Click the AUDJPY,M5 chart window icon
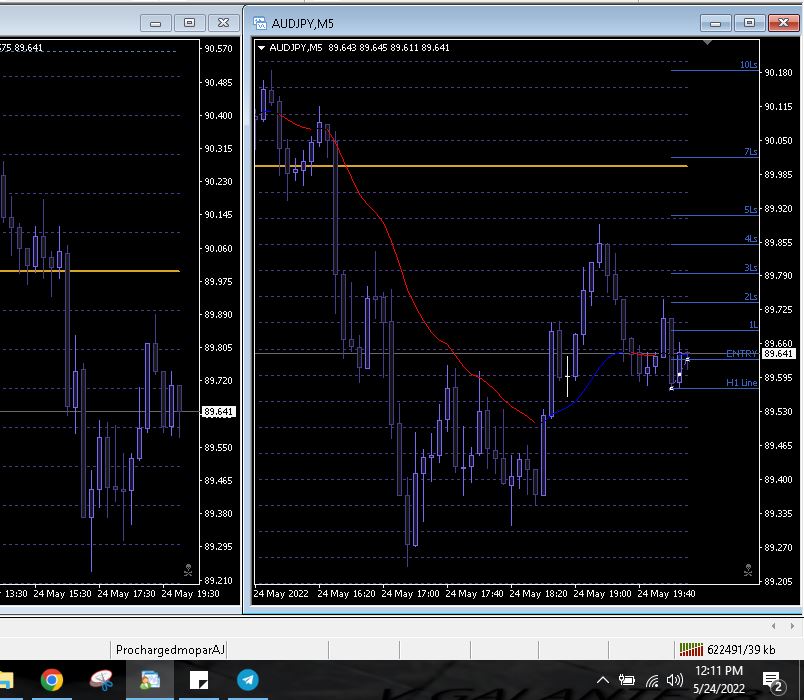Viewport: 804px width, 700px height. [261, 23]
